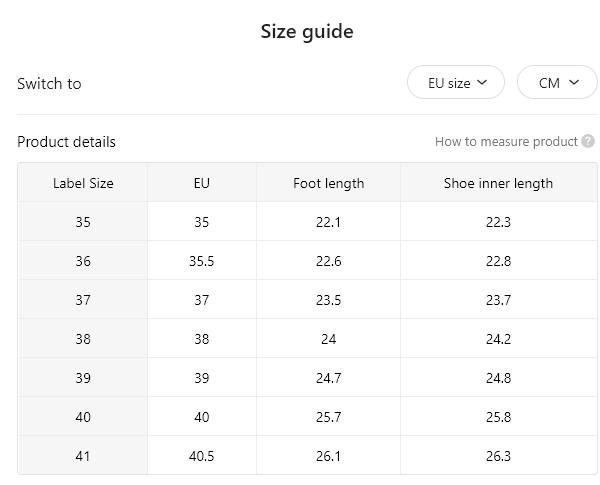
Task: Click the EU size chevron arrow
Action: click(482, 82)
